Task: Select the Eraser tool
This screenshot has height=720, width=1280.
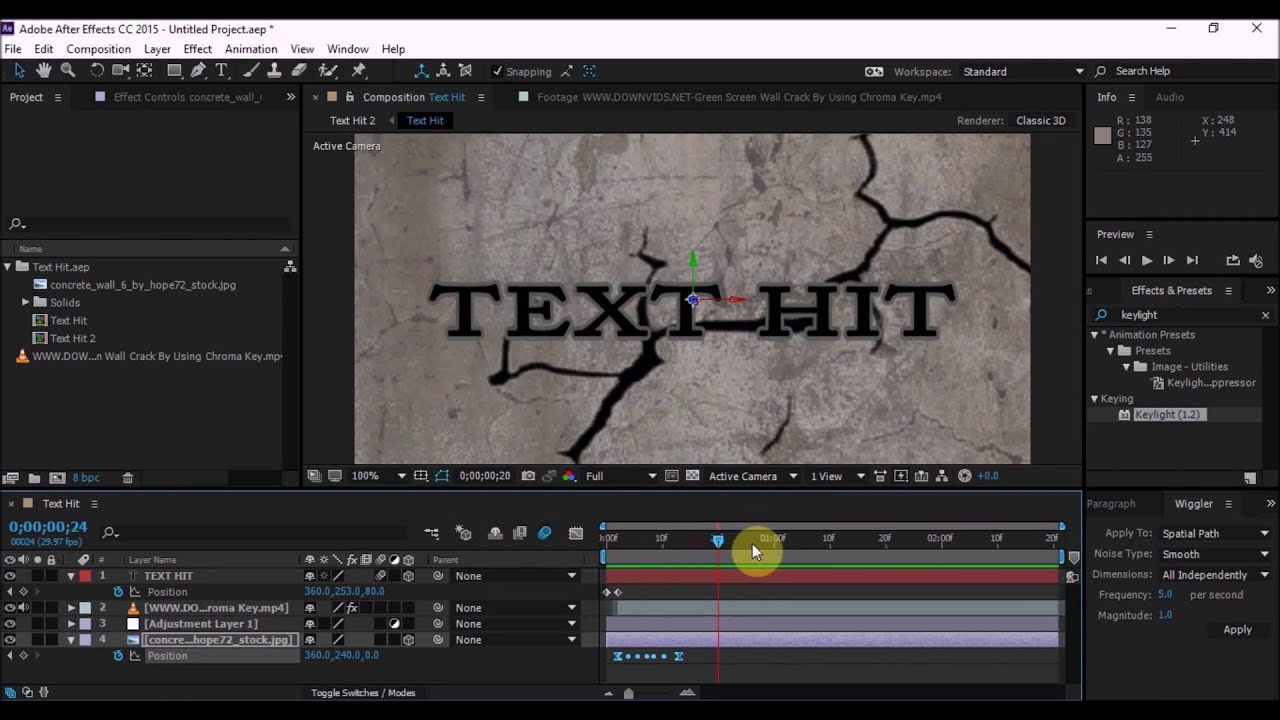Action: [x=299, y=70]
